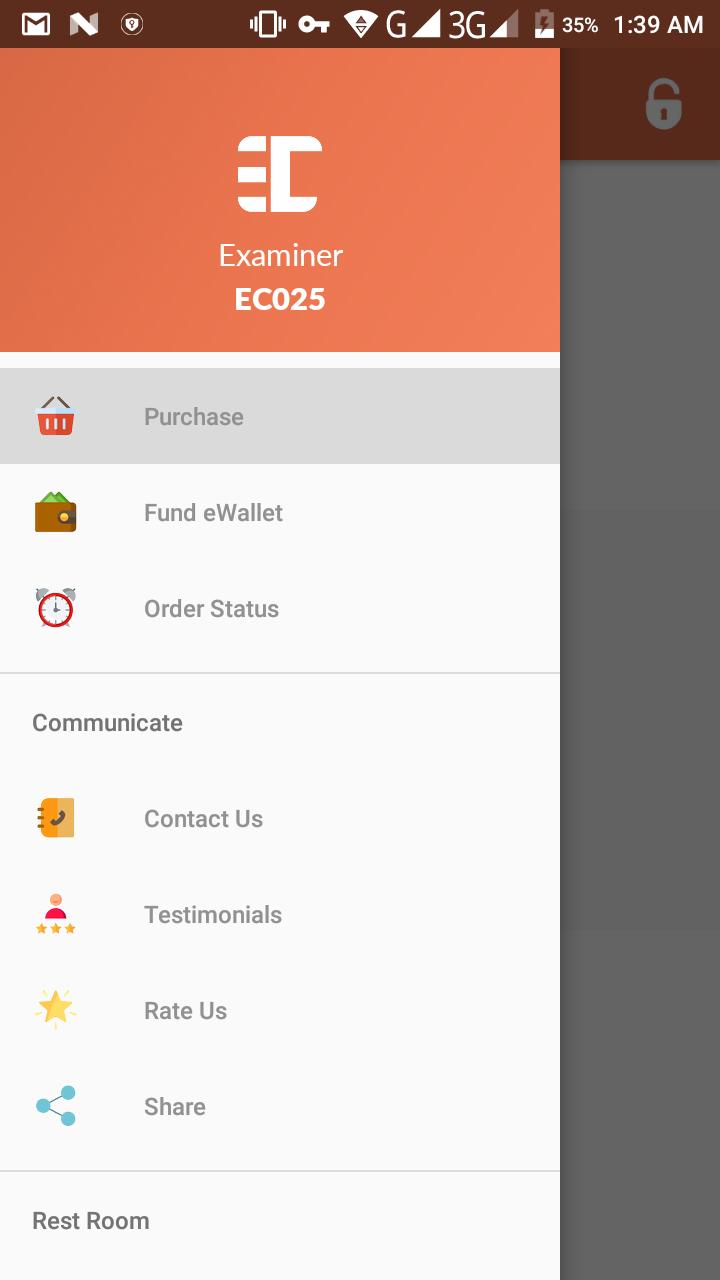Image resolution: width=720 pixels, height=1280 pixels.
Task: View the Testimonials page
Action: pyautogui.click(x=280, y=914)
